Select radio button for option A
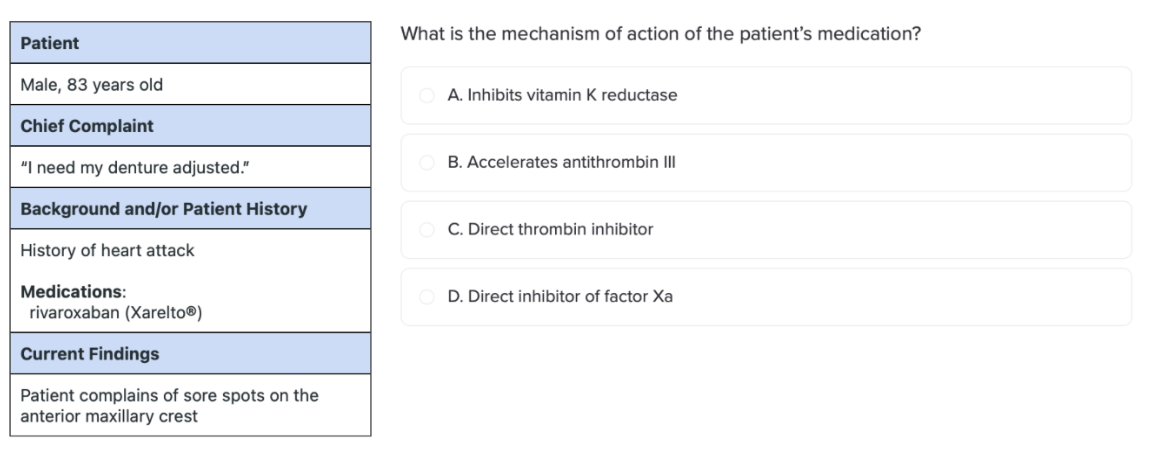Image resolution: width=1156 pixels, height=456 pixels. (x=426, y=96)
